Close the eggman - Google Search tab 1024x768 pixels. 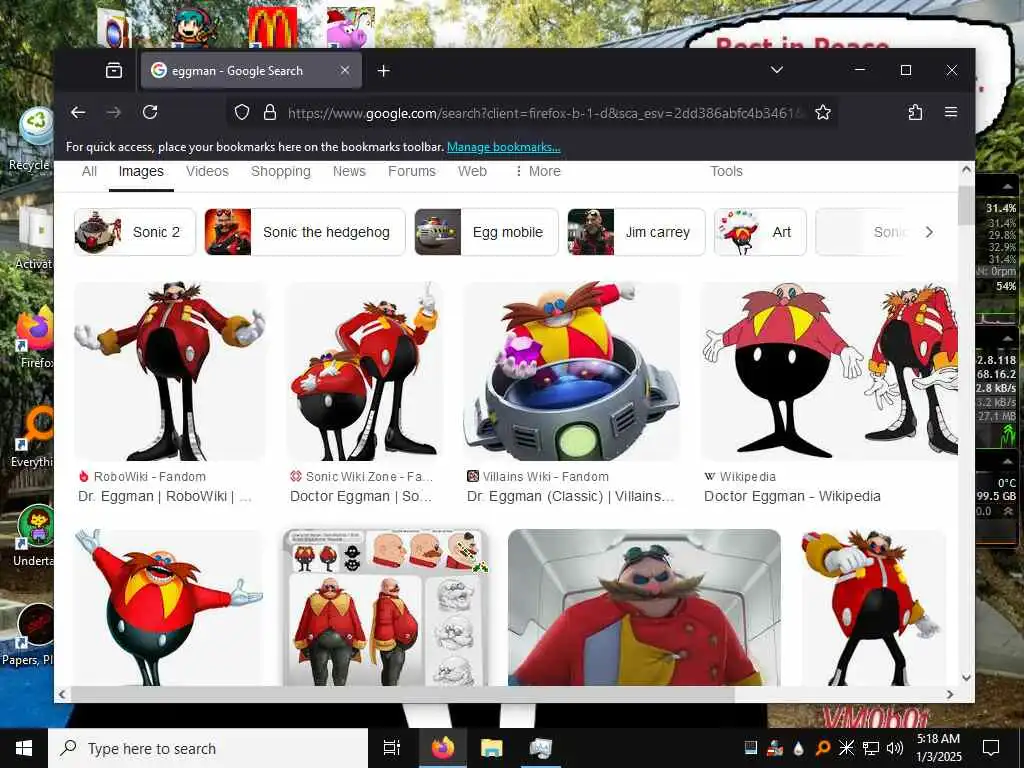pos(345,71)
